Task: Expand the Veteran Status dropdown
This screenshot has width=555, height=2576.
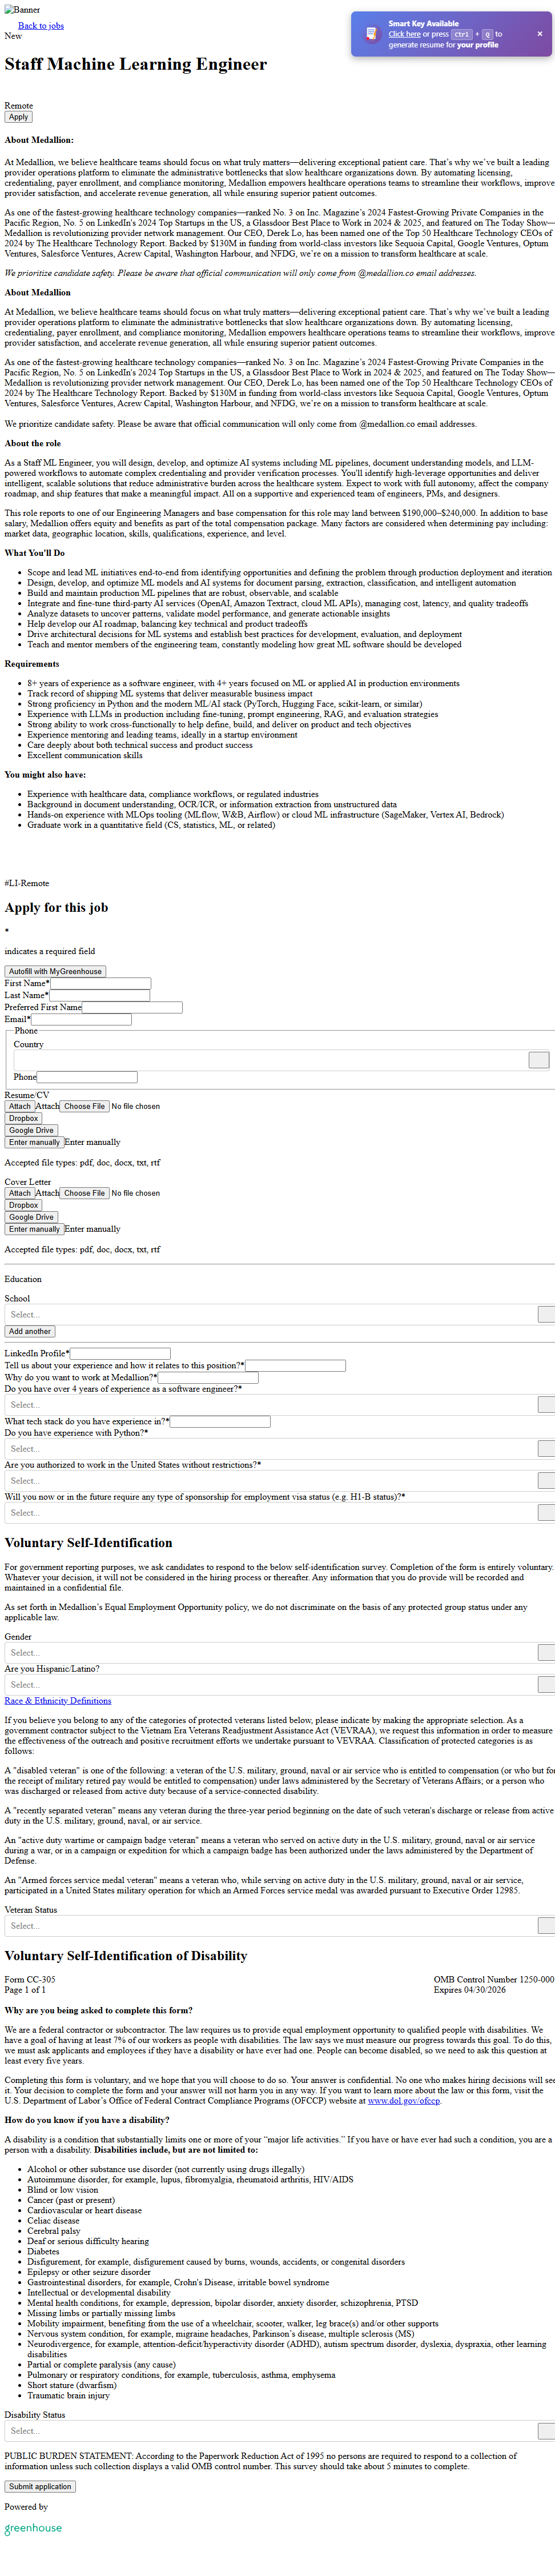Action: pyautogui.click(x=546, y=1925)
